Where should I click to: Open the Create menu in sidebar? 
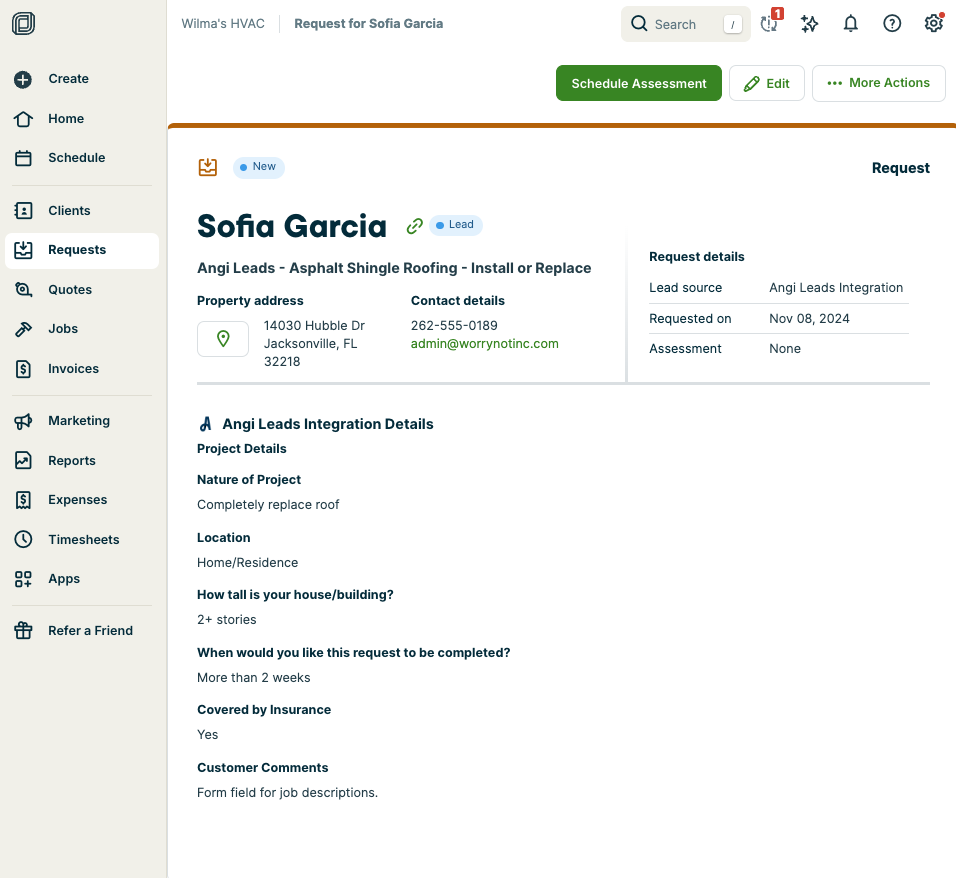[68, 79]
